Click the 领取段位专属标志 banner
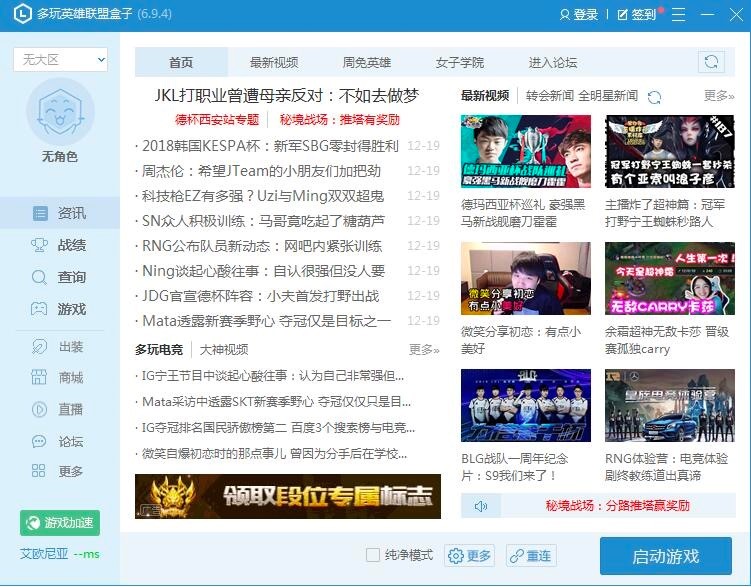This screenshot has height=587, width=751. 288,496
